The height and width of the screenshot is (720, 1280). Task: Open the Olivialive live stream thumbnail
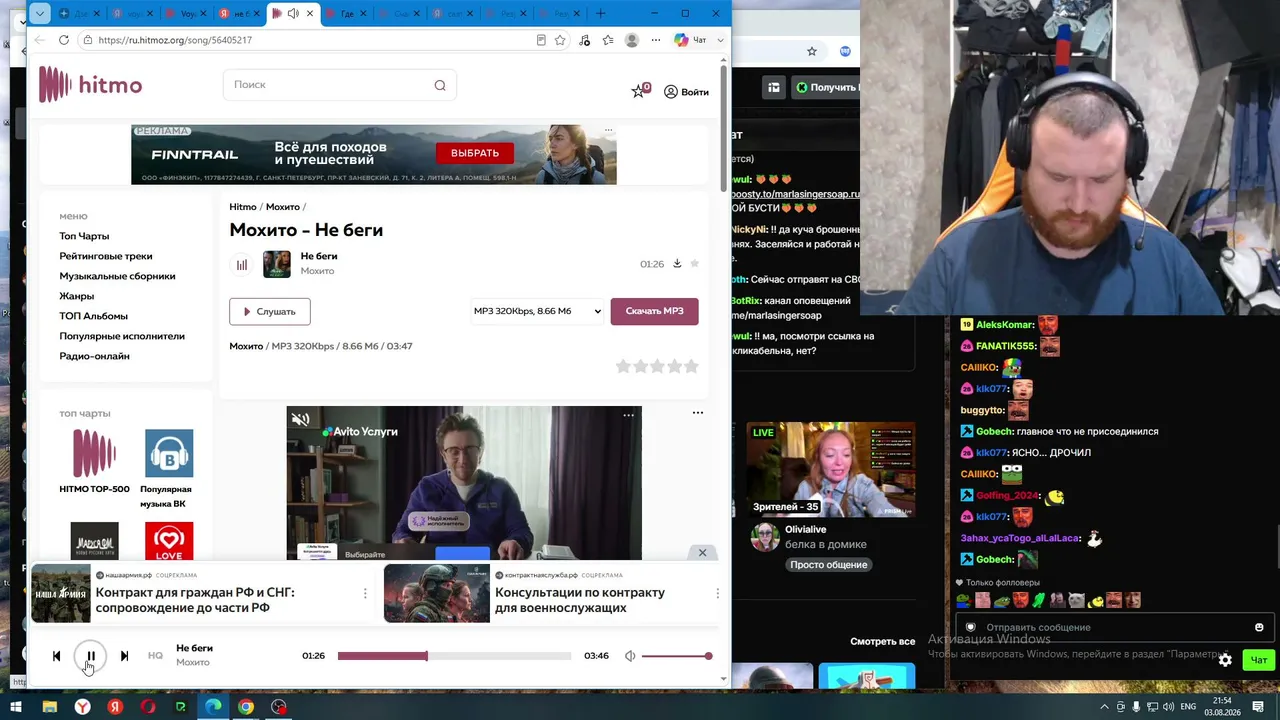tap(830, 469)
